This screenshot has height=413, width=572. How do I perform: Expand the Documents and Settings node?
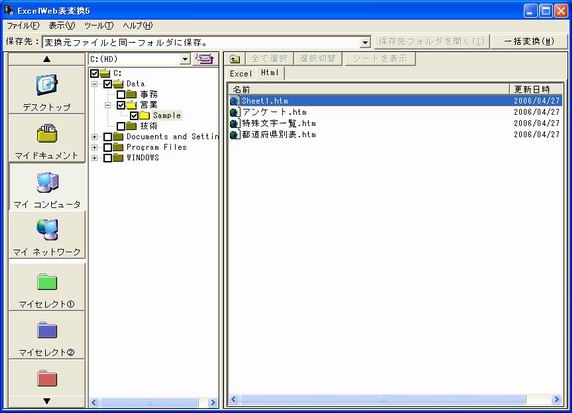94,137
